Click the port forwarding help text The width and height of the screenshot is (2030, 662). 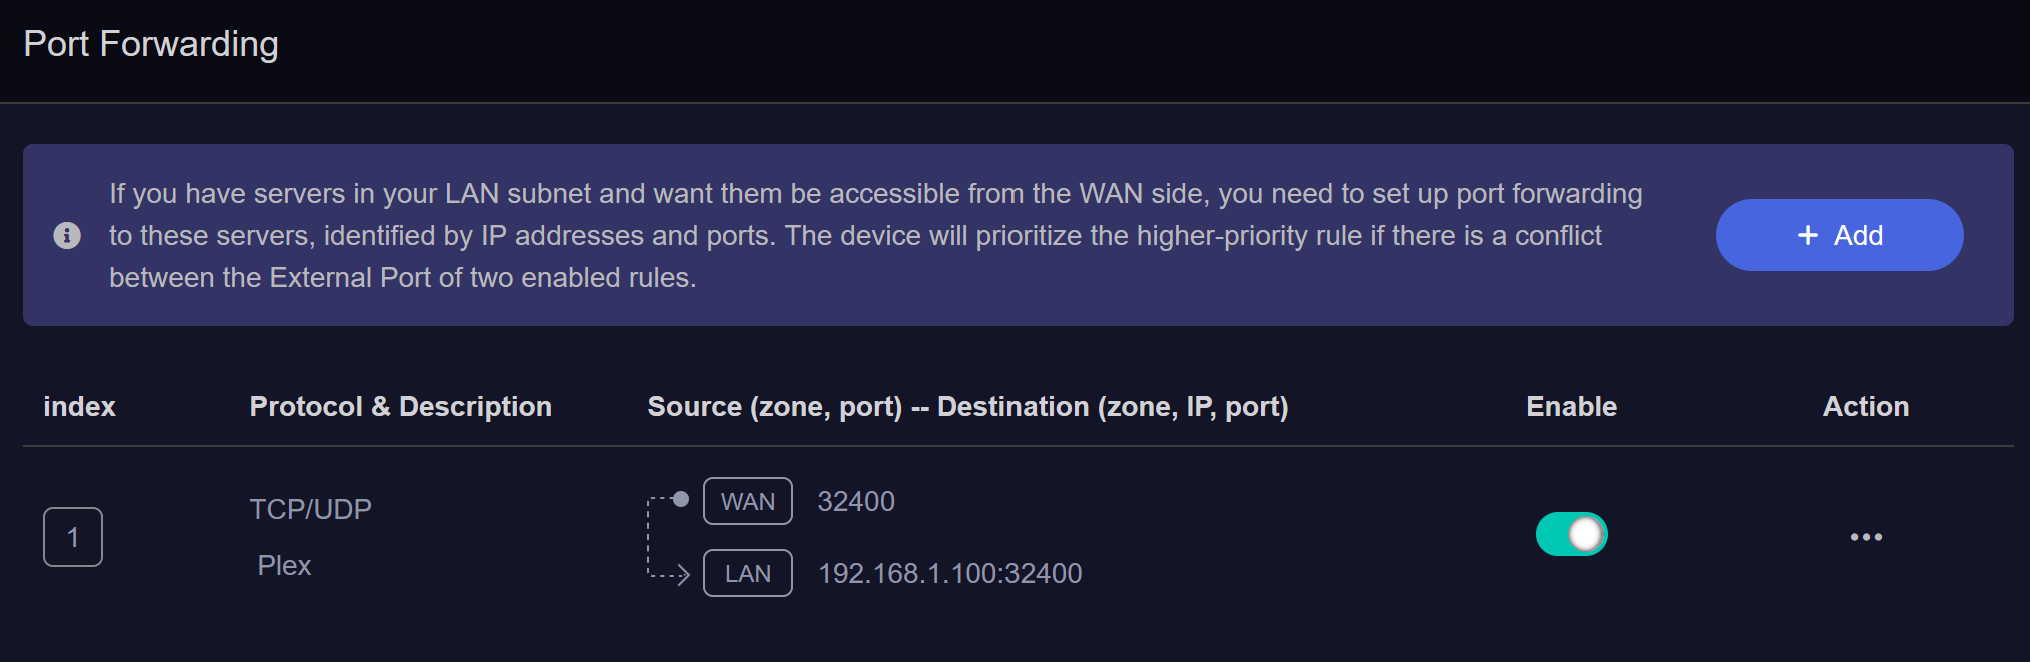tap(875, 235)
